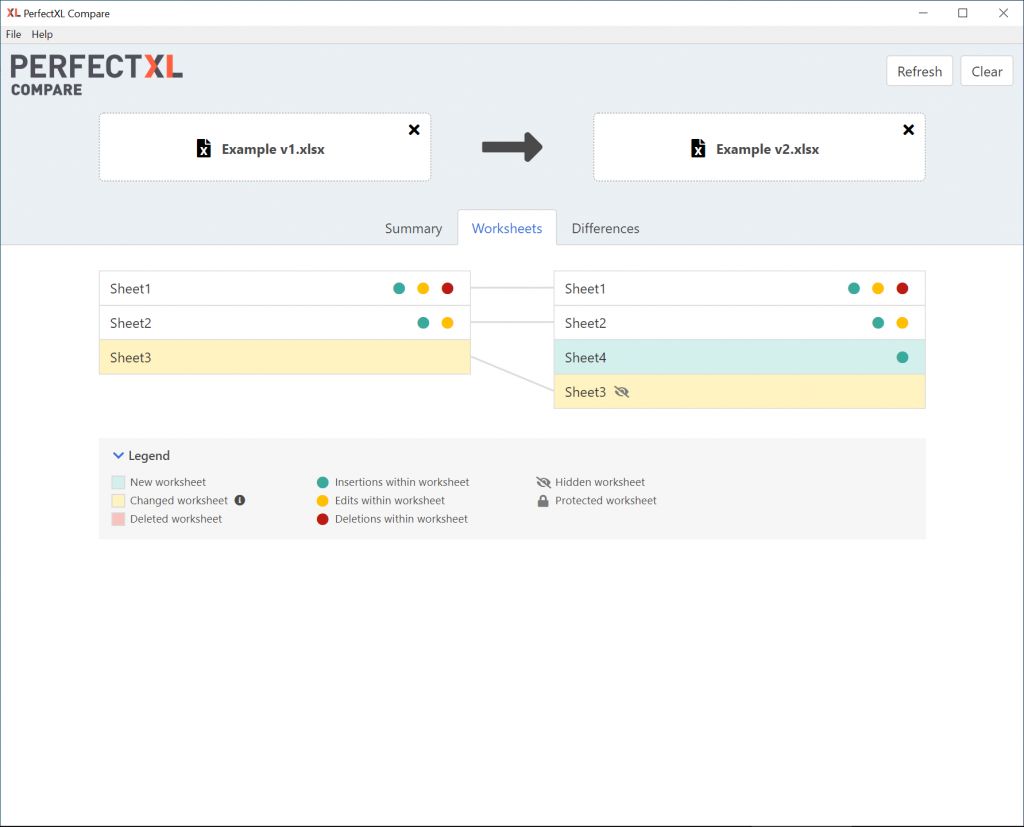Open the File menu

pos(13,34)
